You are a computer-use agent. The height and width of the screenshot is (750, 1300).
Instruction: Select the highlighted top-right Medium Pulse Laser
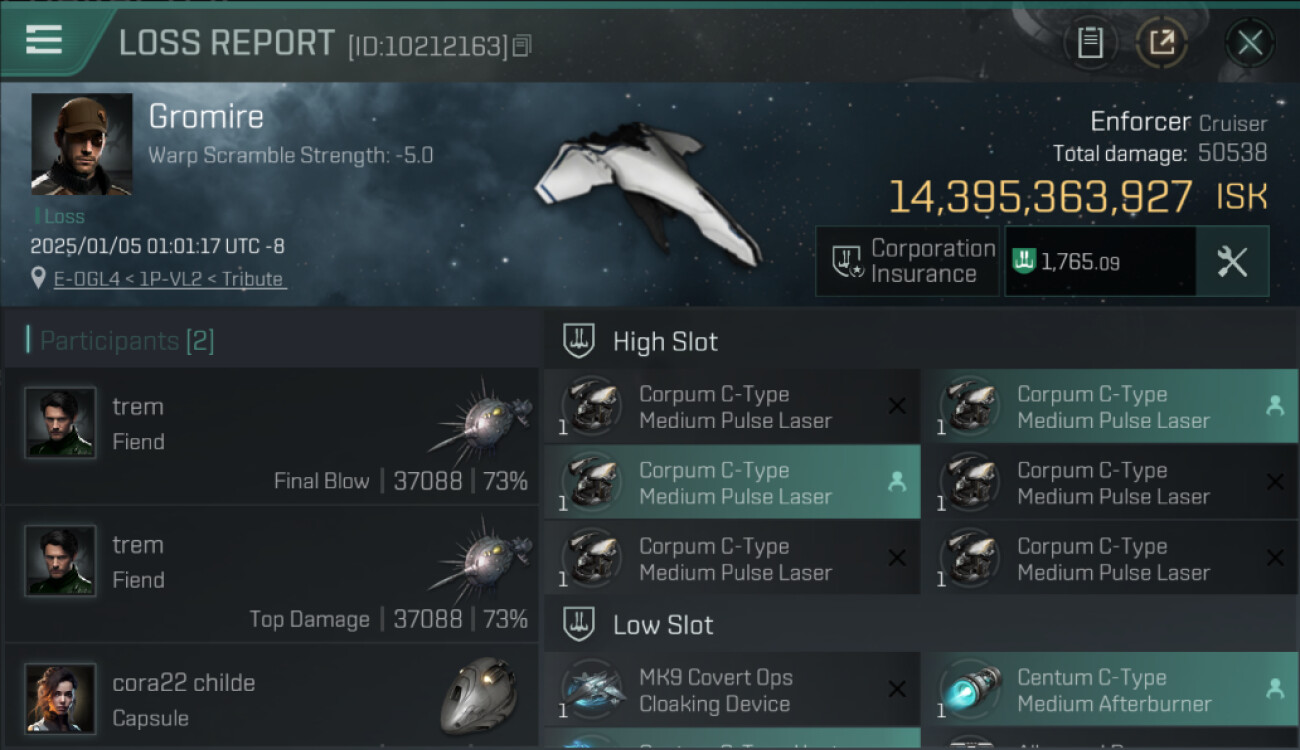point(1109,407)
